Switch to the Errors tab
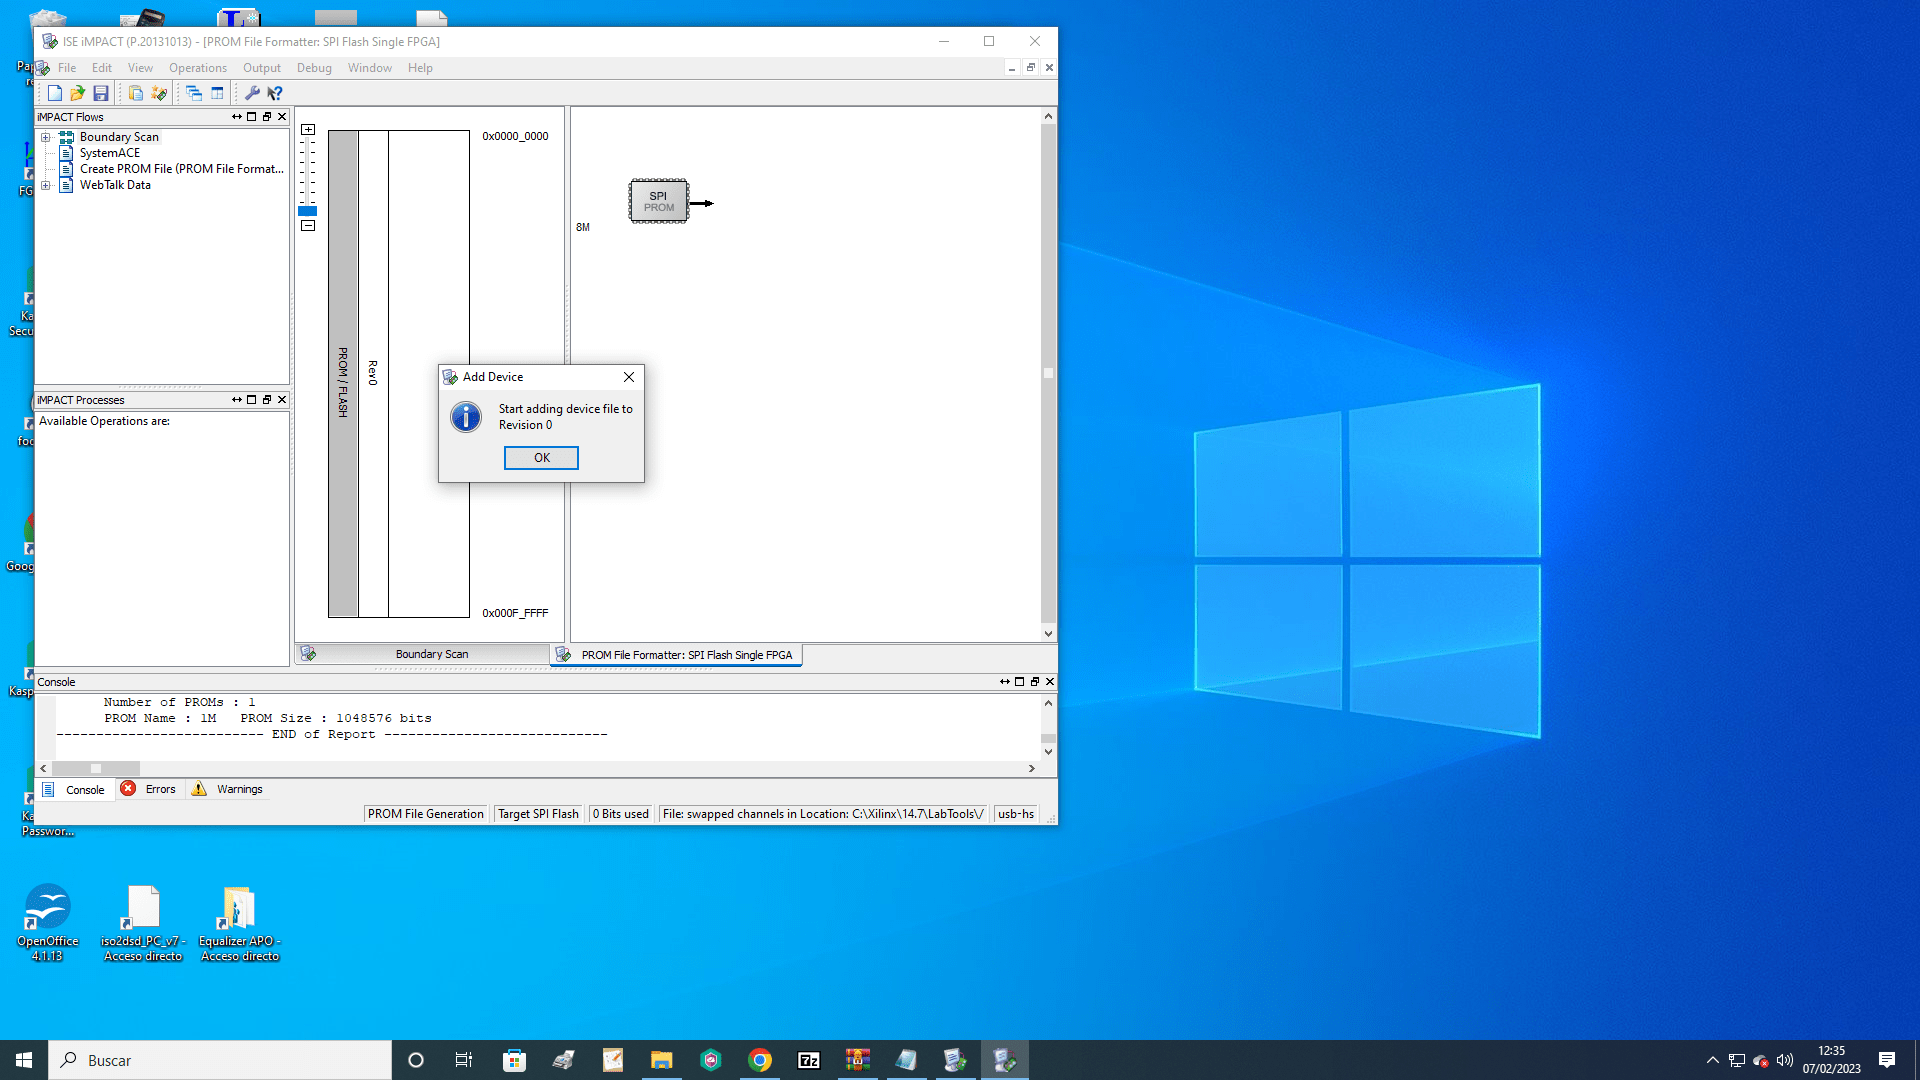This screenshot has height=1080, width=1920. pos(149,789)
